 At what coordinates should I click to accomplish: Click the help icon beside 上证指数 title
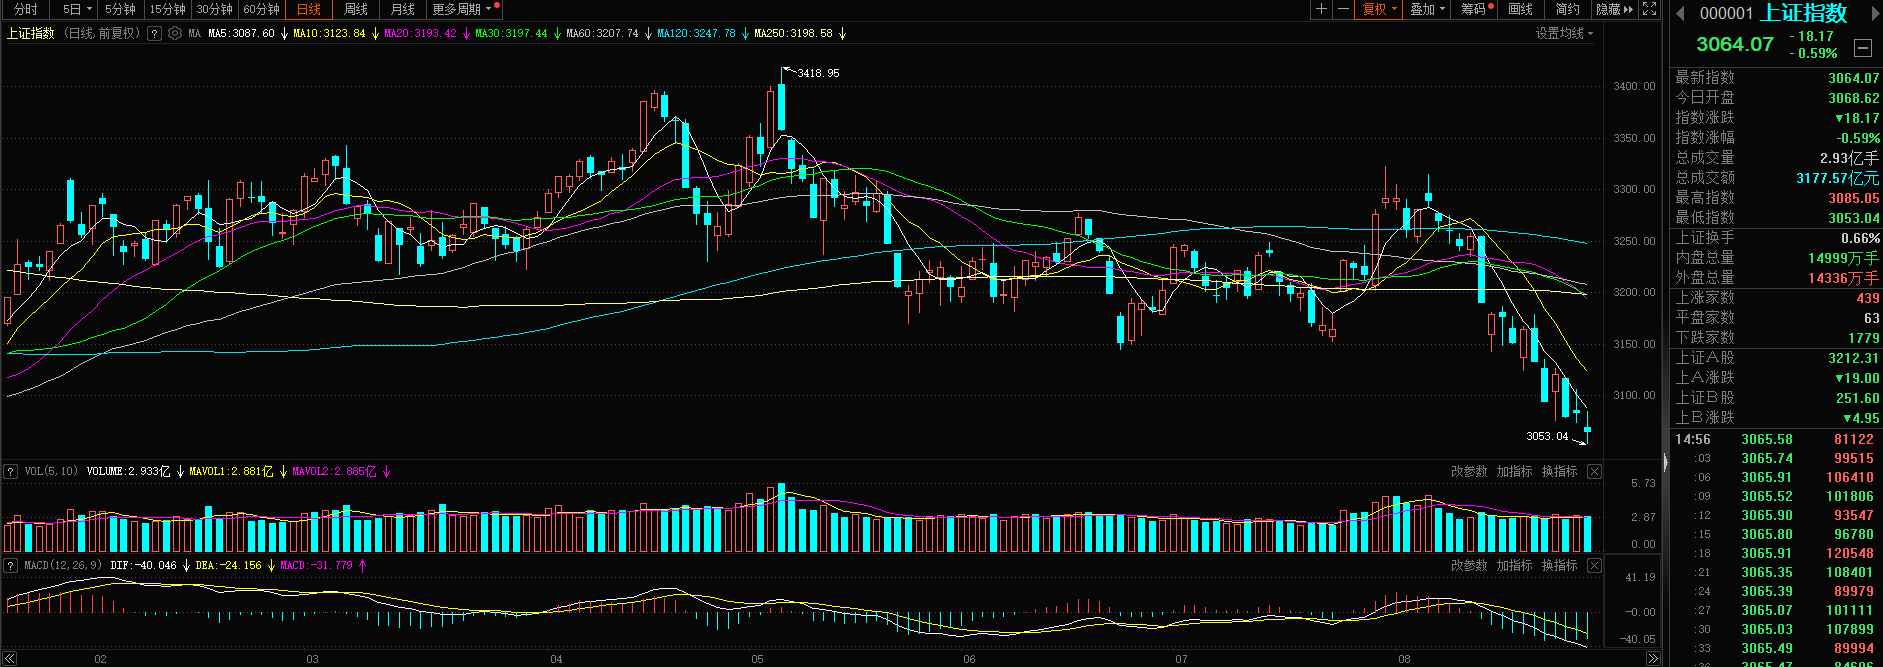(154, 33)
